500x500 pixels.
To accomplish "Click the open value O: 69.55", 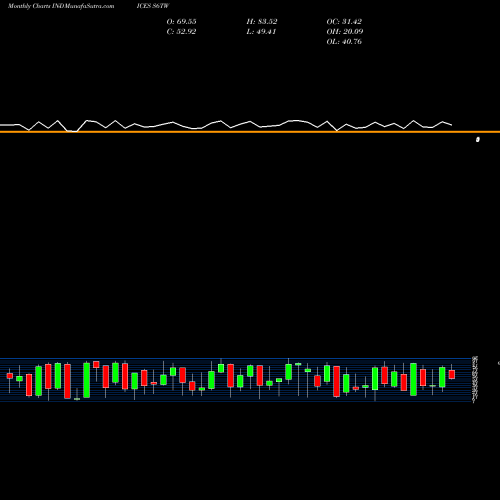I will coord(181,21).
